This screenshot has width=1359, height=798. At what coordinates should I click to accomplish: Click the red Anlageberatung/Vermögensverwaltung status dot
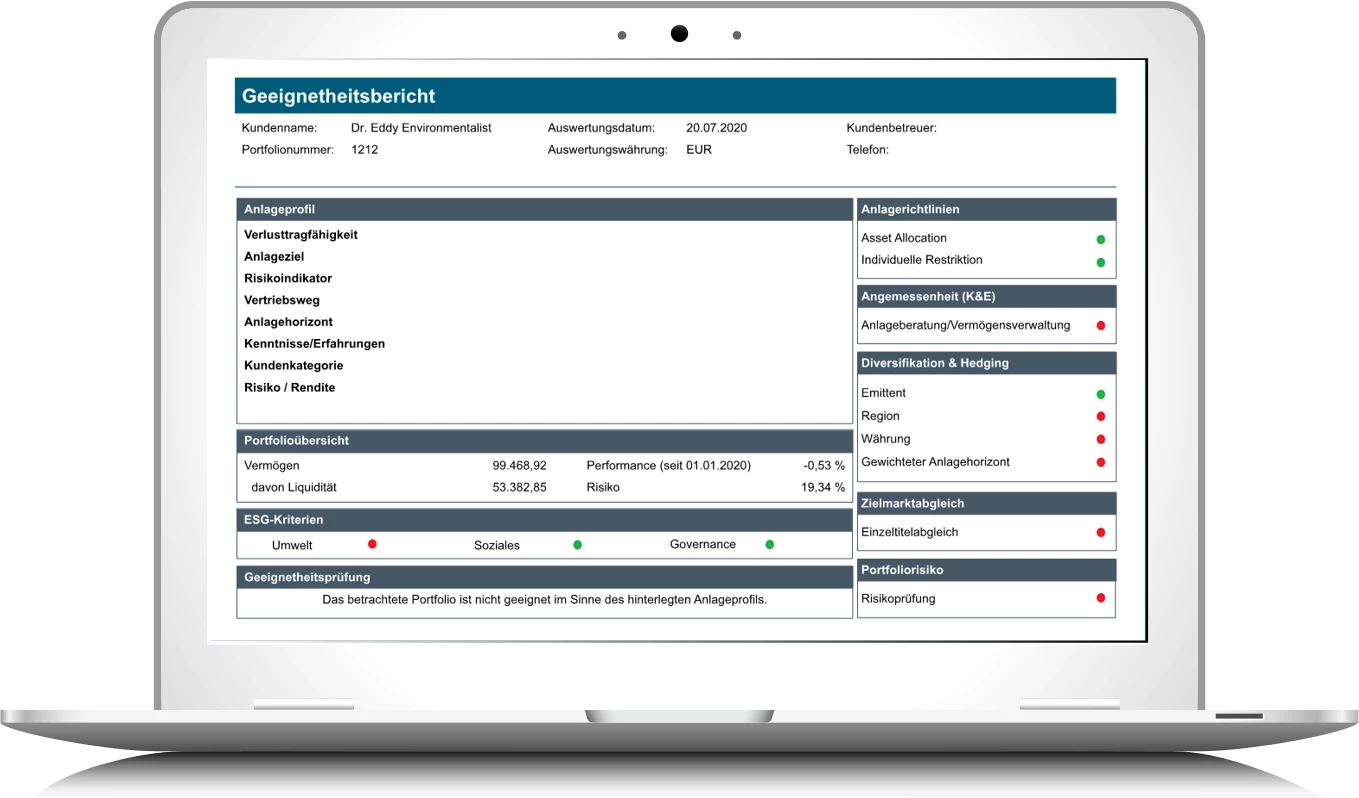point(1100,325)
